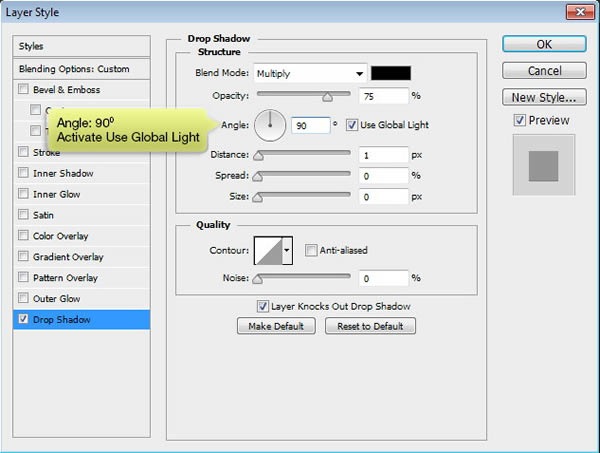Open the Contour picker dropdown arrow

click(x=287, y=251)
